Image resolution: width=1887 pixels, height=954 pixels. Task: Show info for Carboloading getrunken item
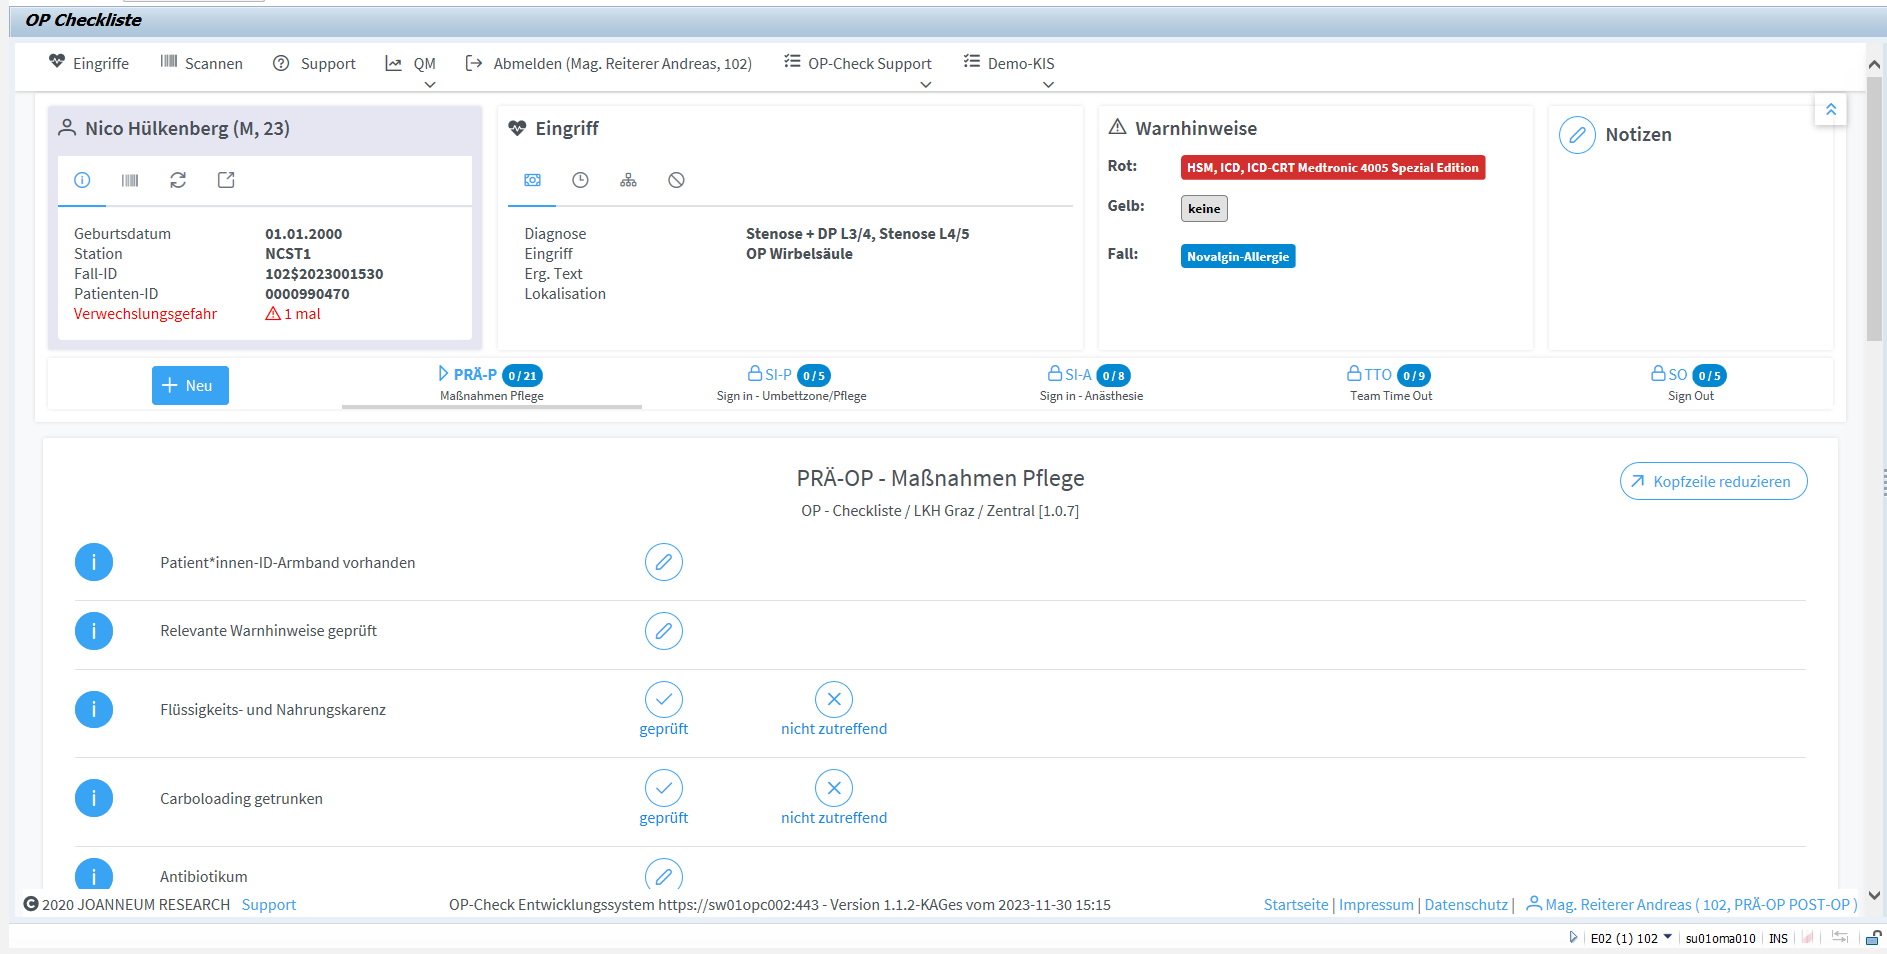point(94,798)
